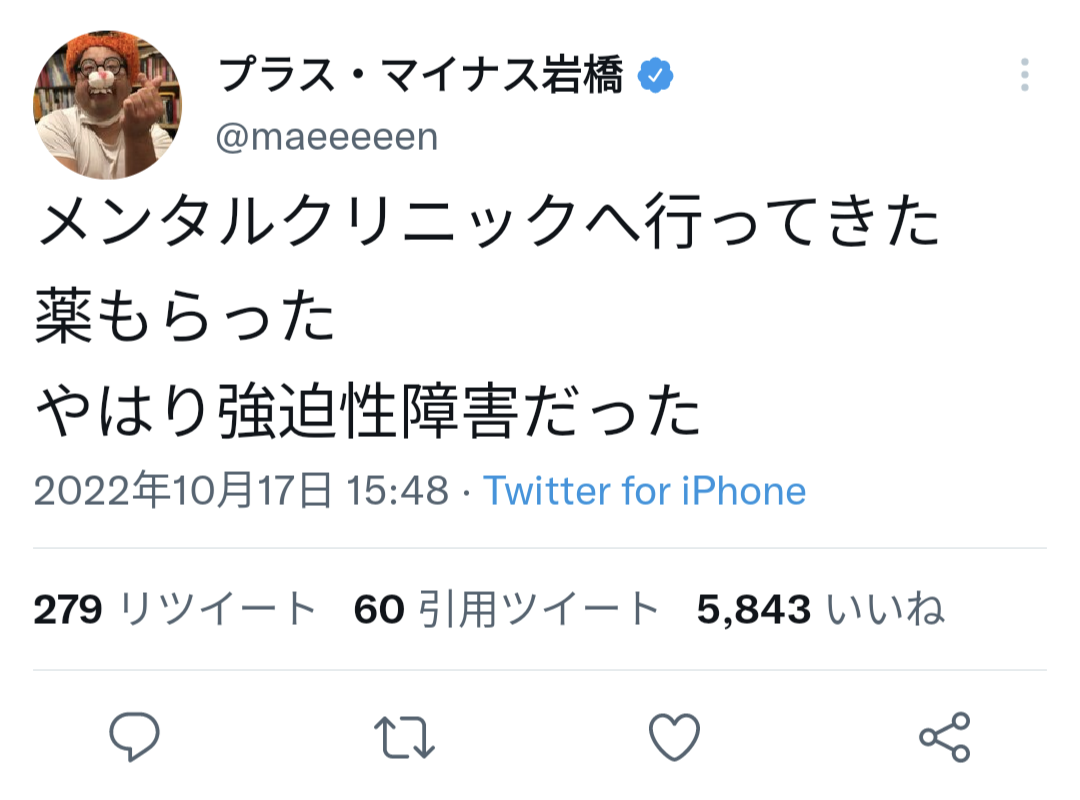This screenshot has height=800, width=1080.
Task: Open the share icon options
Action: tap(945, 737)
